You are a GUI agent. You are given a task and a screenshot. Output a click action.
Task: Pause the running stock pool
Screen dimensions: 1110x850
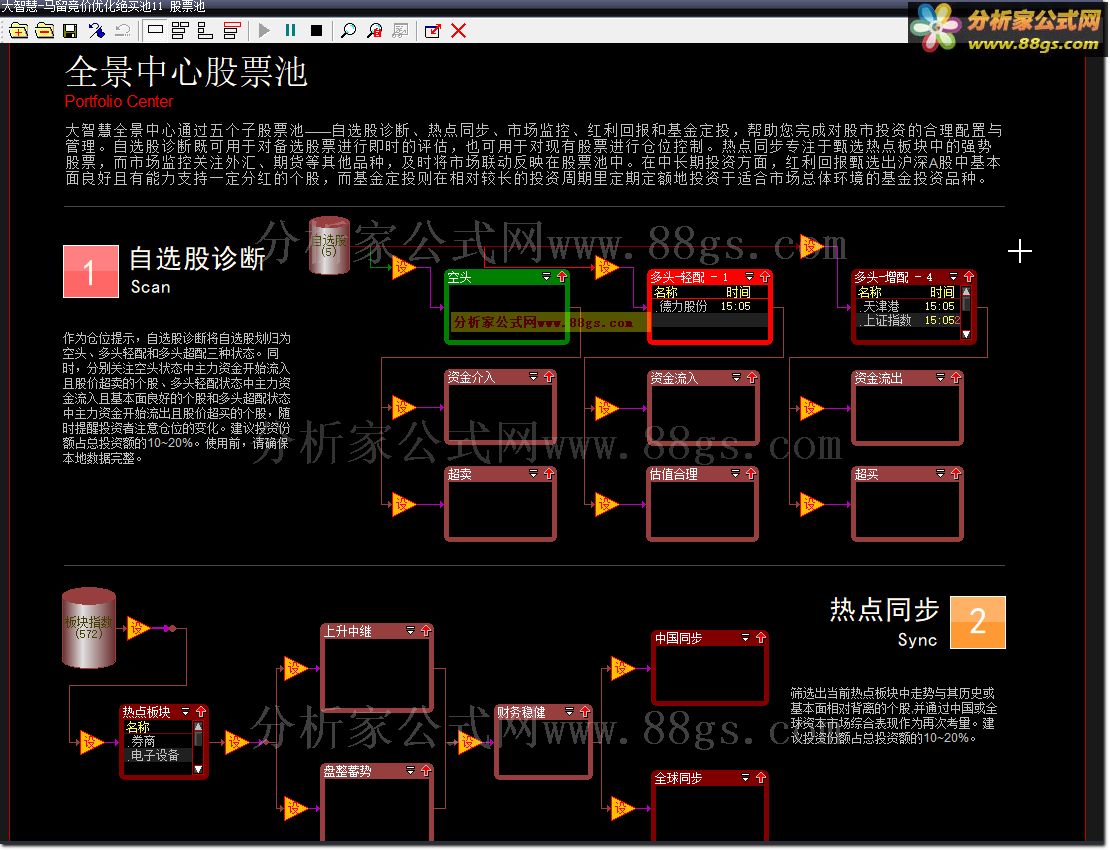coord(290,30)
